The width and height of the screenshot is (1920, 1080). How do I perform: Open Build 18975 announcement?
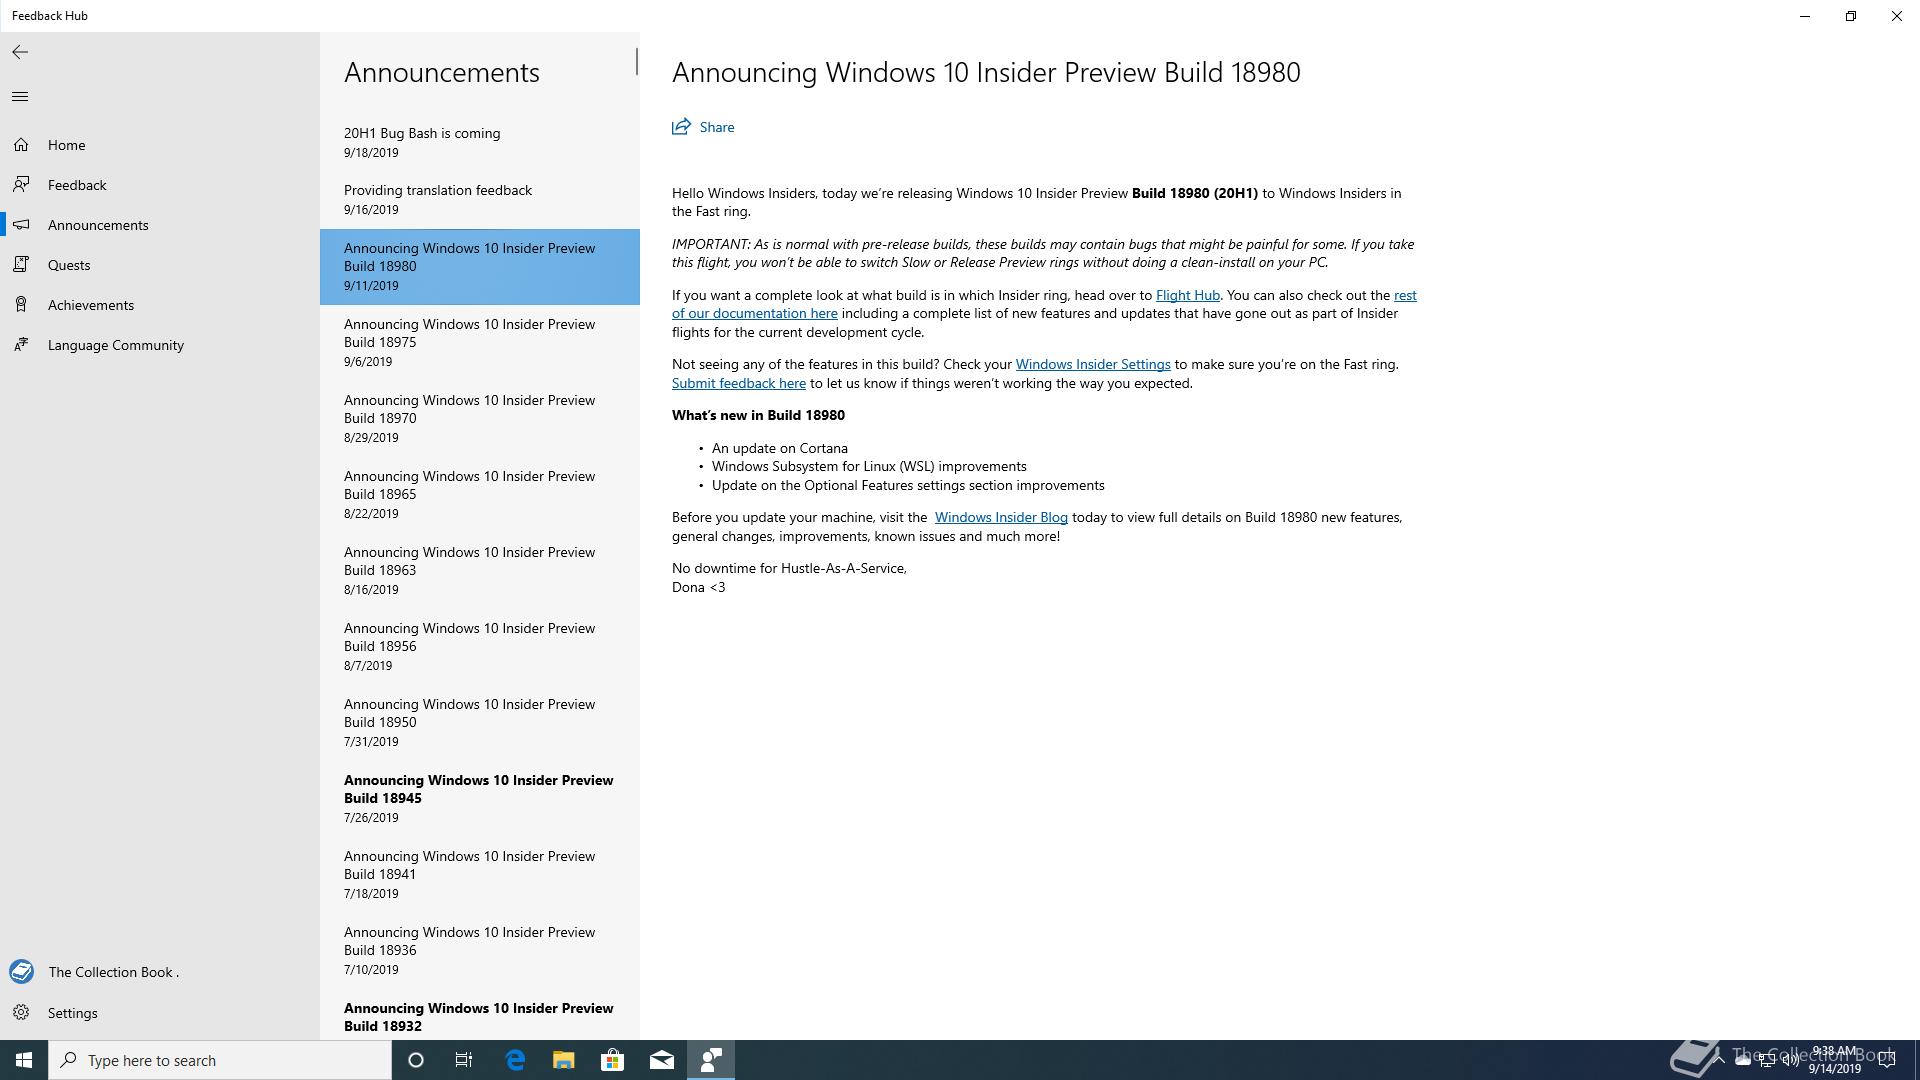pyautogui.click(x=480, y=343)
